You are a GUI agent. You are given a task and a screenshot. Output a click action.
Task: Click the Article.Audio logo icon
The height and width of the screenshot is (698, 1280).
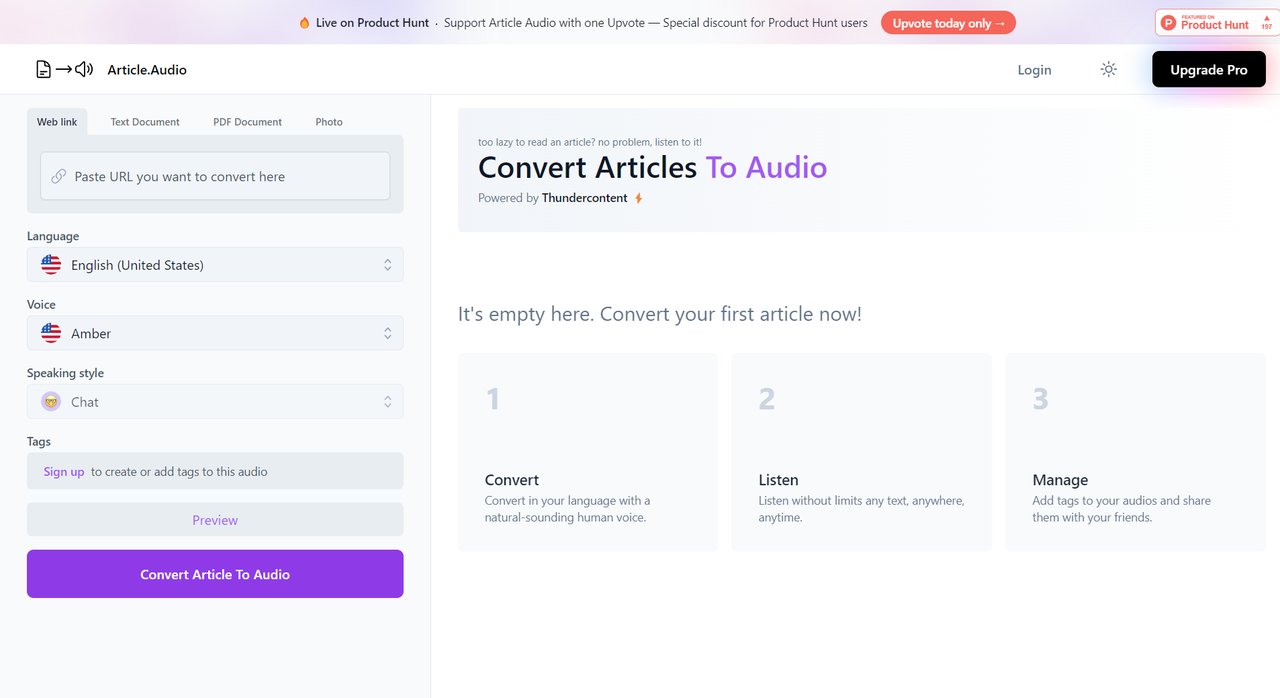coord(64,69)
